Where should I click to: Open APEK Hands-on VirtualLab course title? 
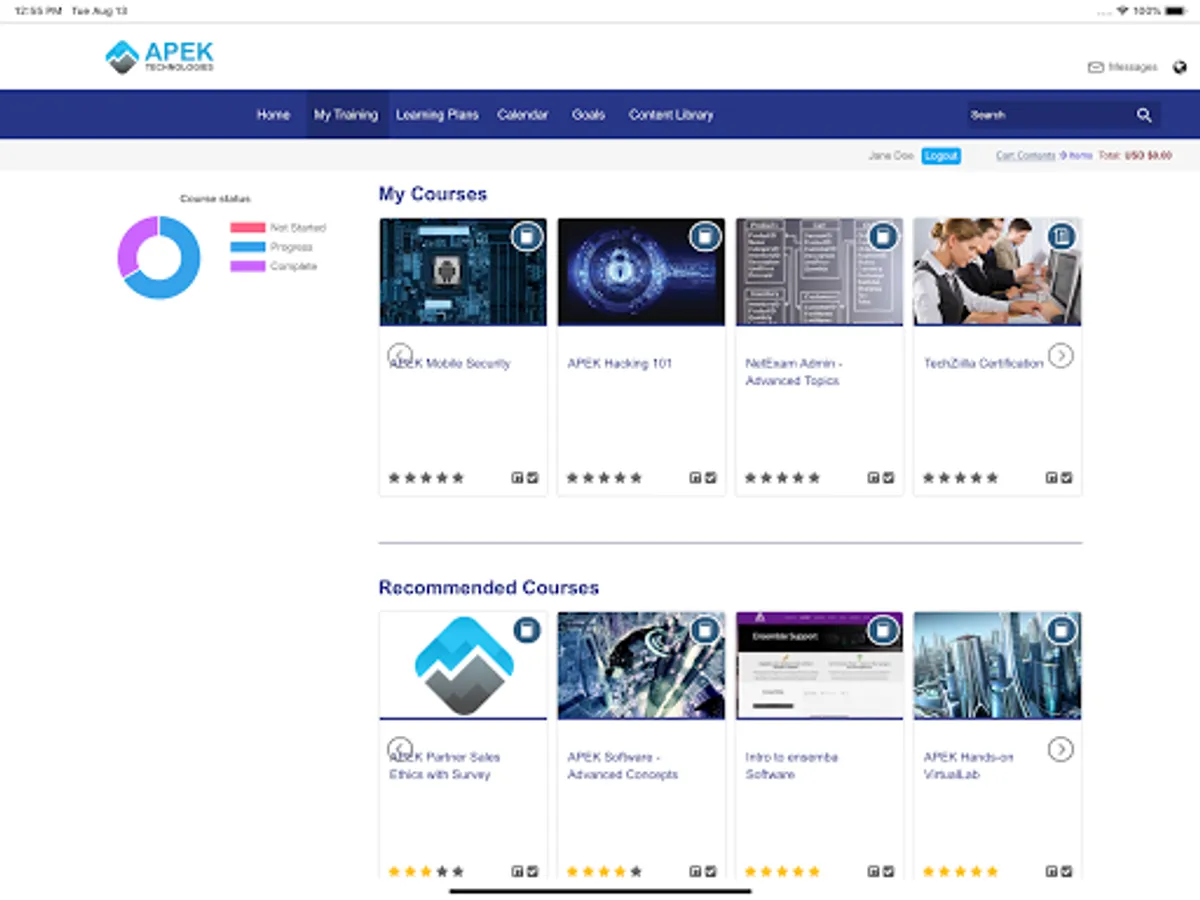tap(968, 766)
